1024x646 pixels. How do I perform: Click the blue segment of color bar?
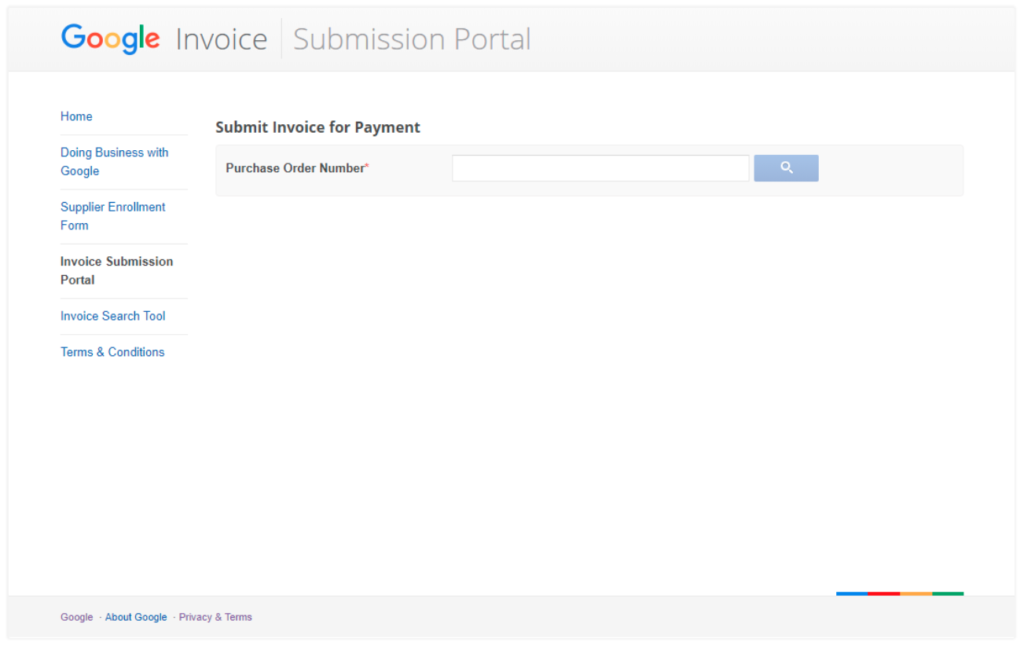pos(852,593)
